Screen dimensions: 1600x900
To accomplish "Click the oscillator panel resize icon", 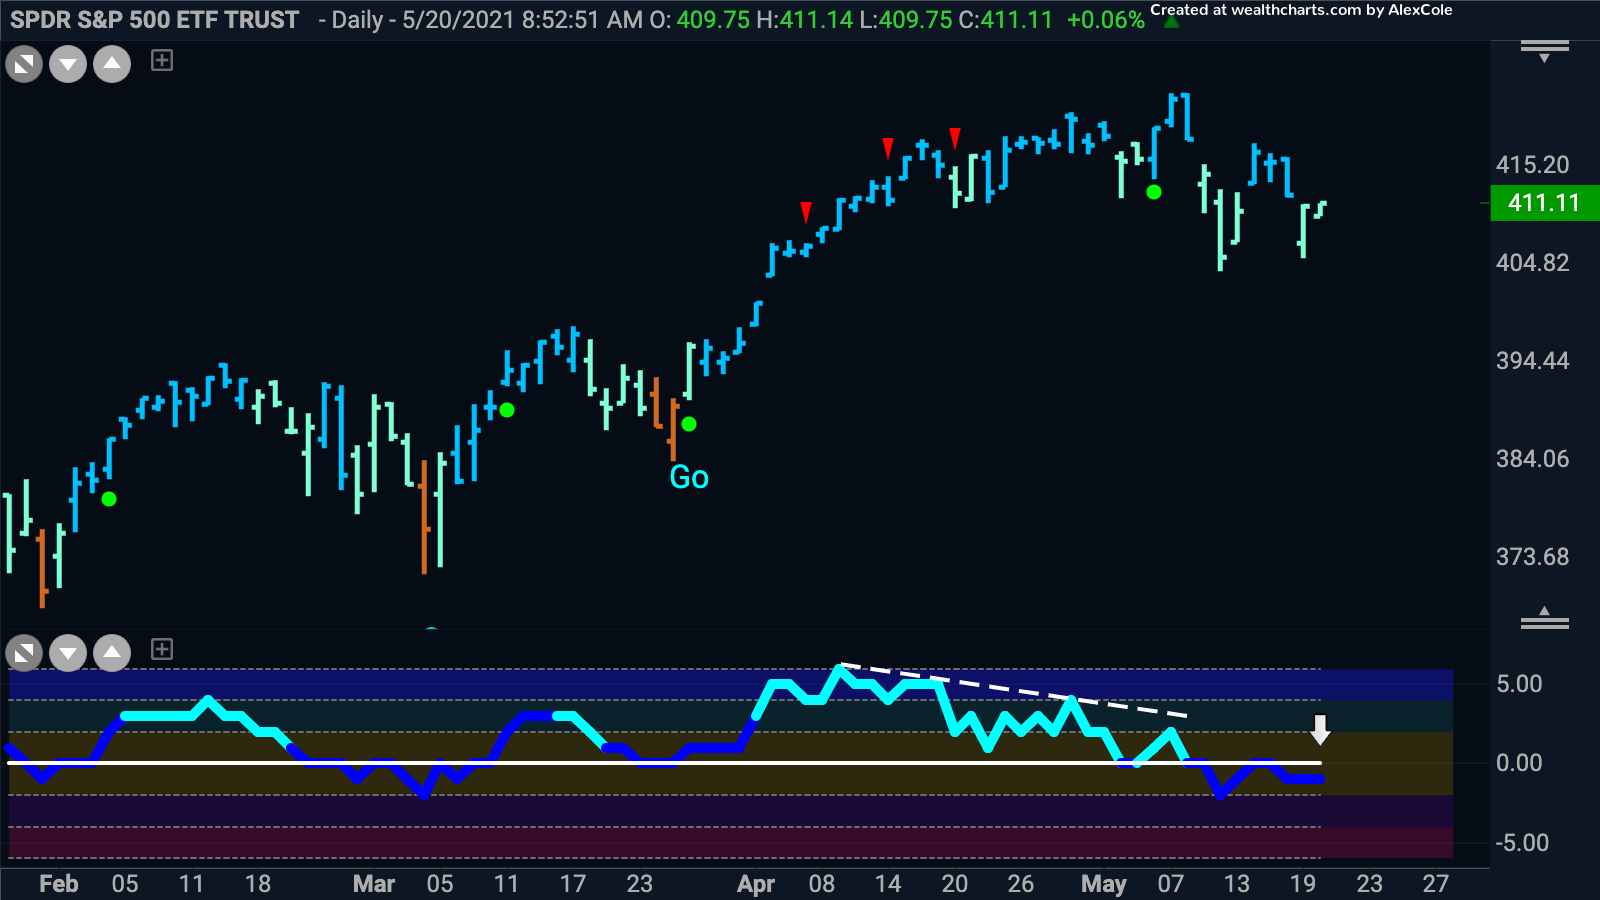I will coord(24,654).
